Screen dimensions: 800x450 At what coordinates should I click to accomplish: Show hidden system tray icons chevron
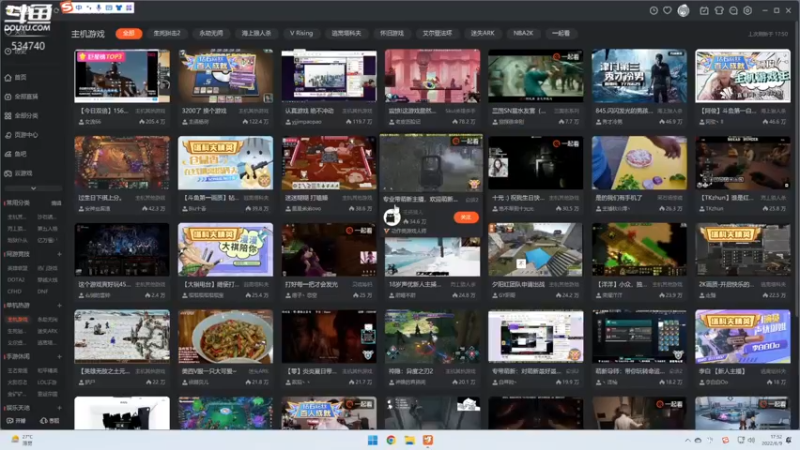click(687, 440)
